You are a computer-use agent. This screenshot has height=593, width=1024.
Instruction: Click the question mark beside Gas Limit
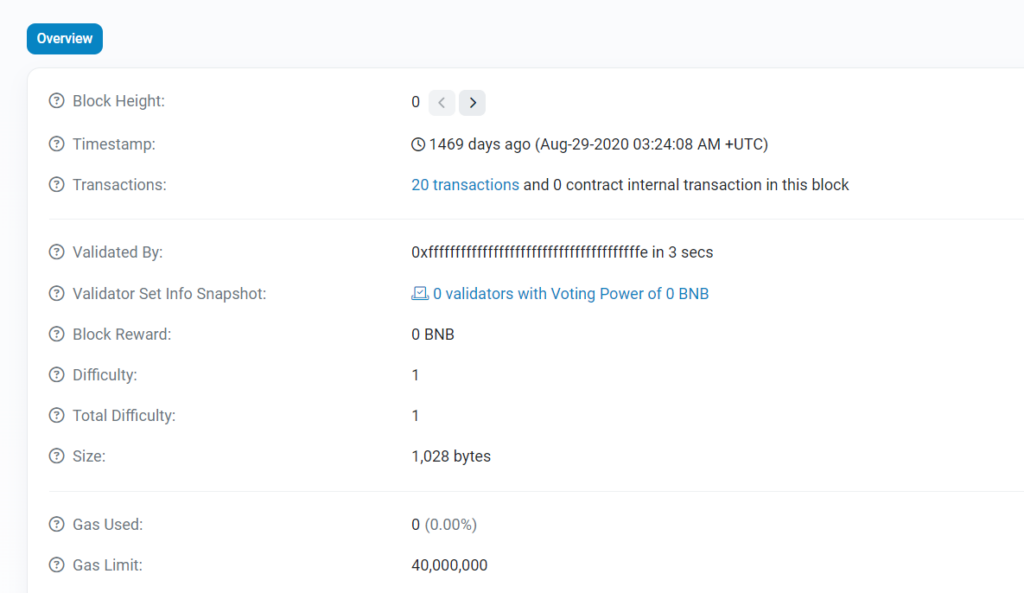point(57,565)
